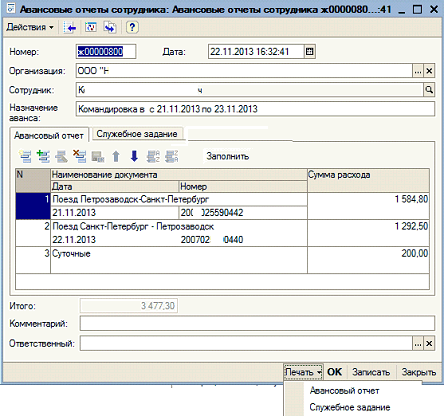Click the Заполнить button

tap(228, 156)
